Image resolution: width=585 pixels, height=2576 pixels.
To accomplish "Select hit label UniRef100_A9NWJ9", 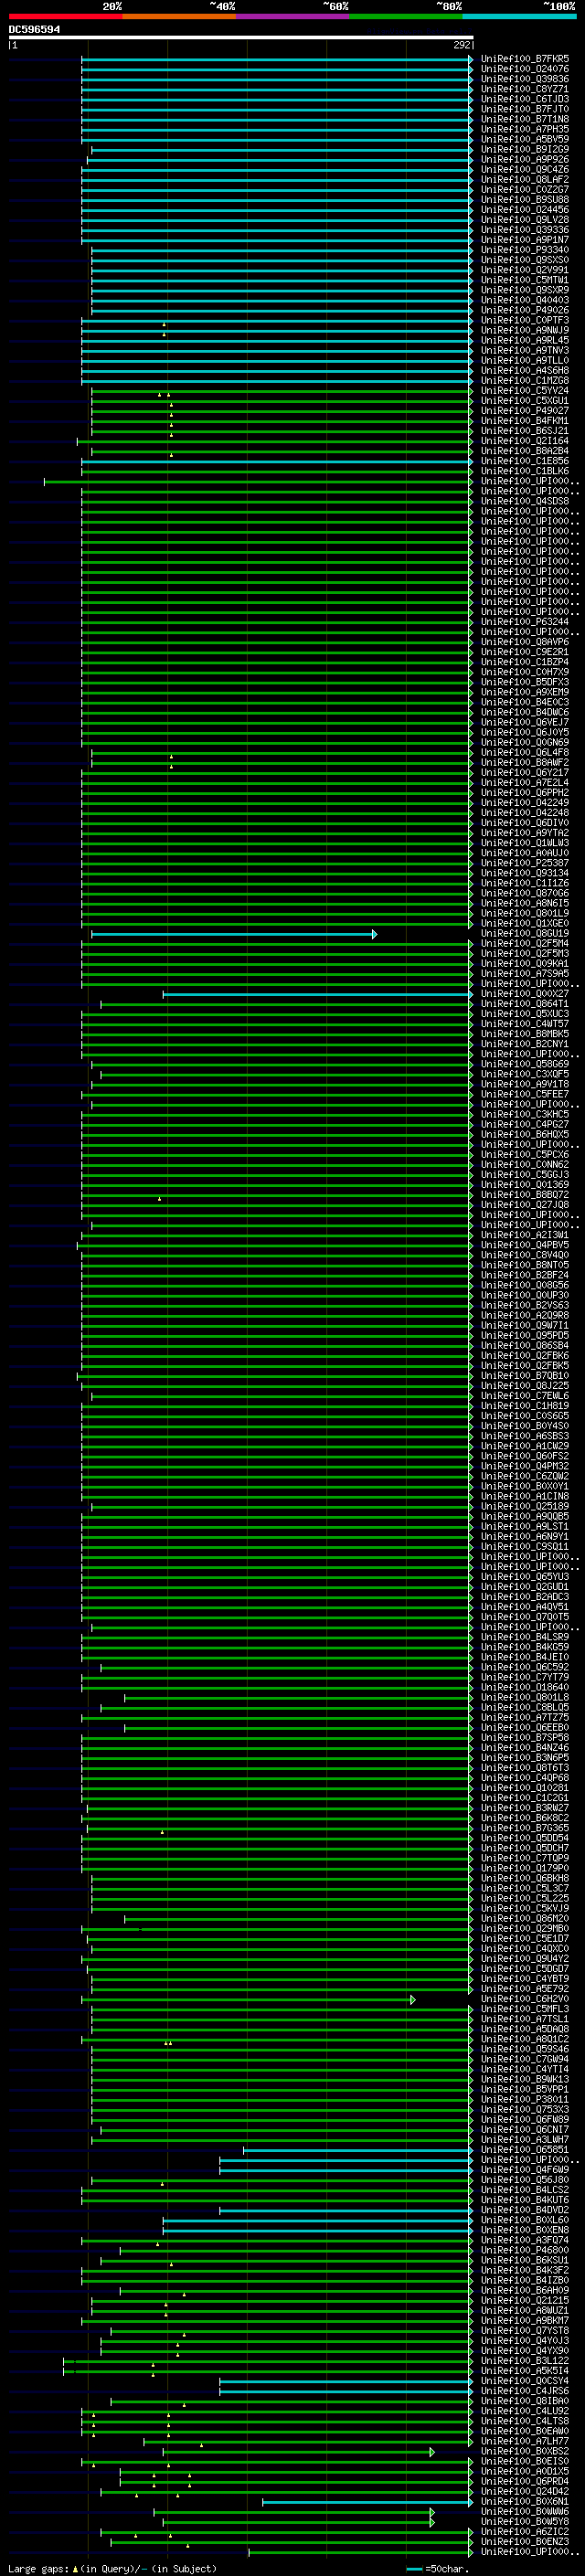I will [525, 330].
